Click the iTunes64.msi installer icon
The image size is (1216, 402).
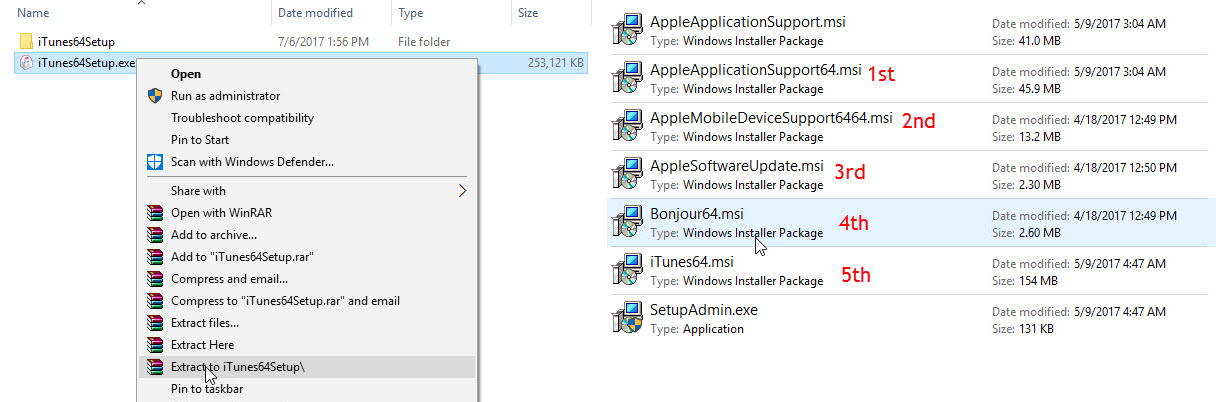pyautogui.click(x=627, y=270)
